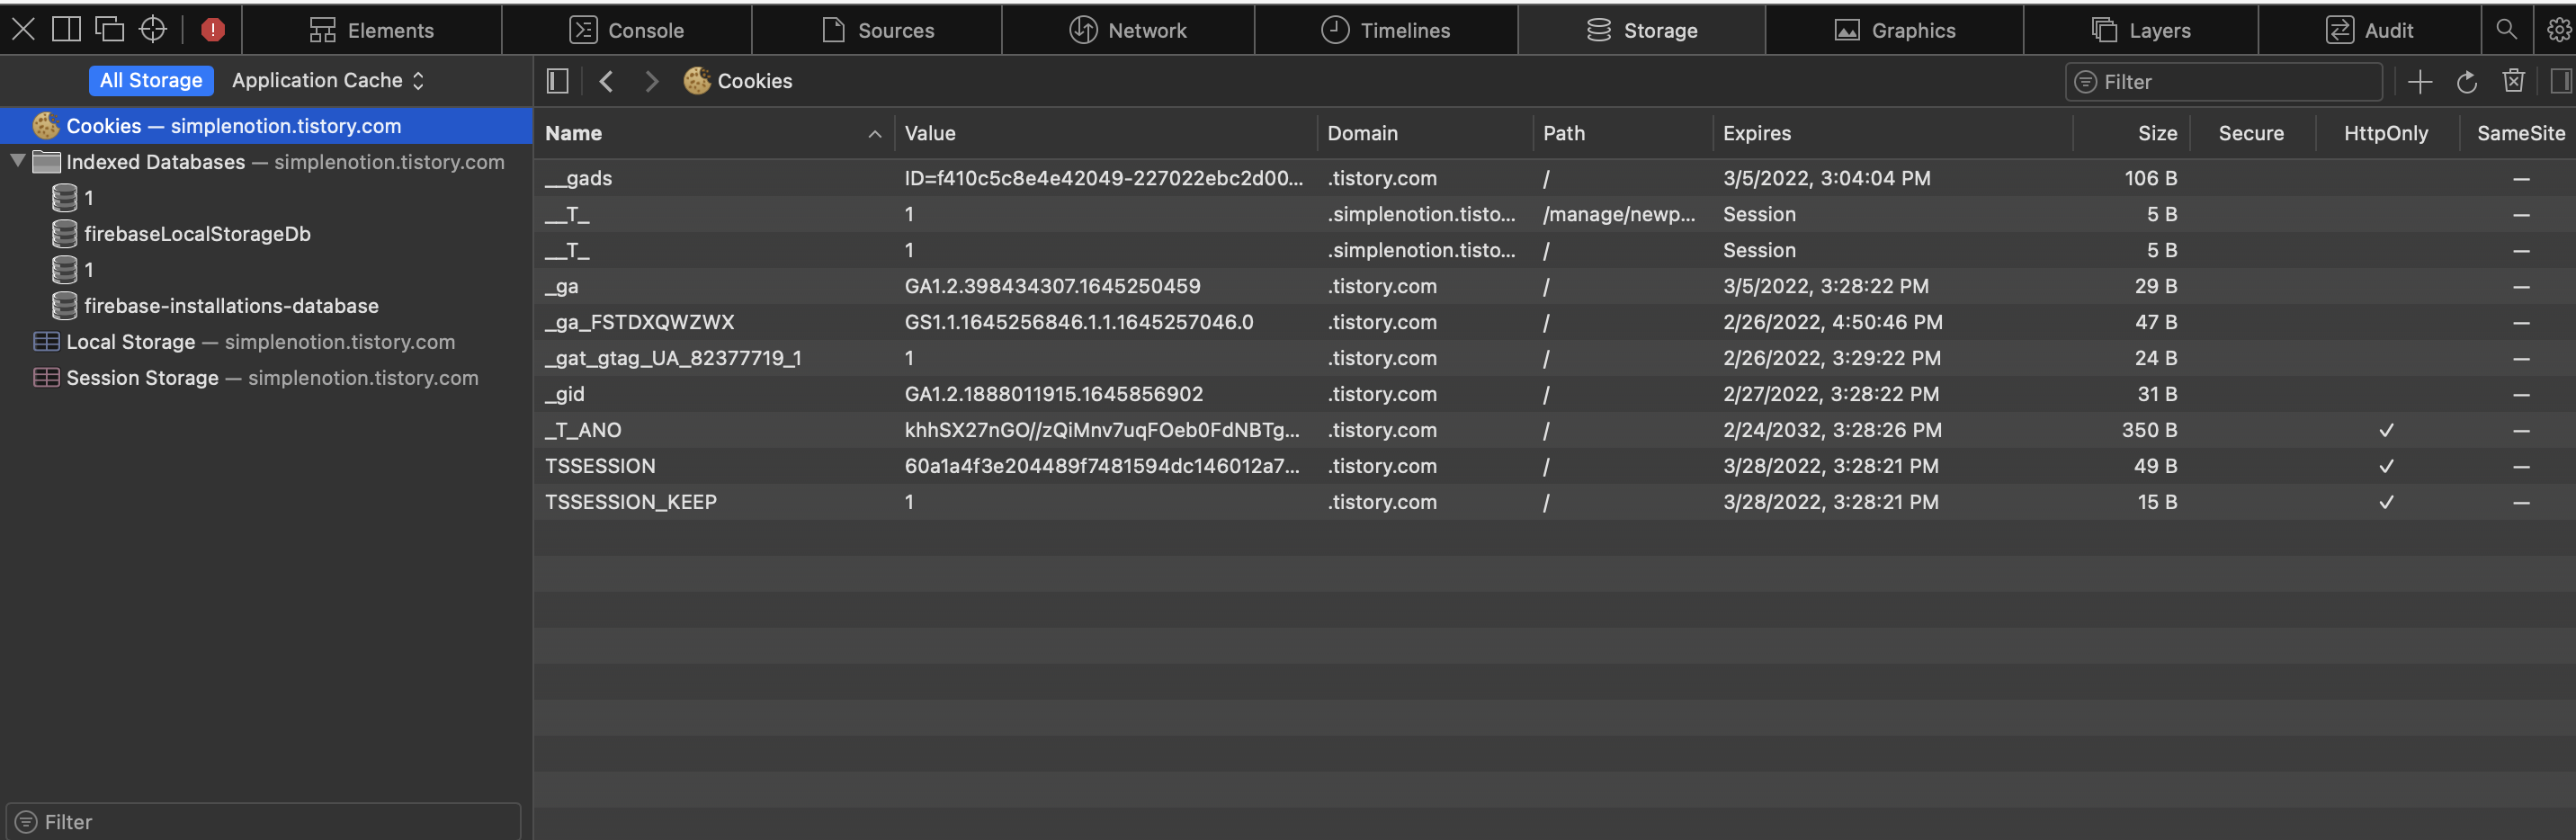This screenshot has width=2576, height=840.
Task: Open the Sources tab
Action: (x=877, y=30)
